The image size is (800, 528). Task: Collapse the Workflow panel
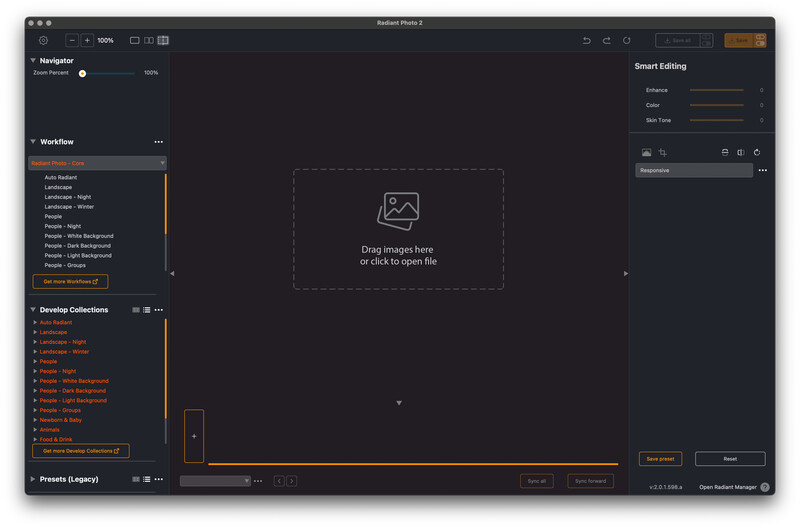33,141
